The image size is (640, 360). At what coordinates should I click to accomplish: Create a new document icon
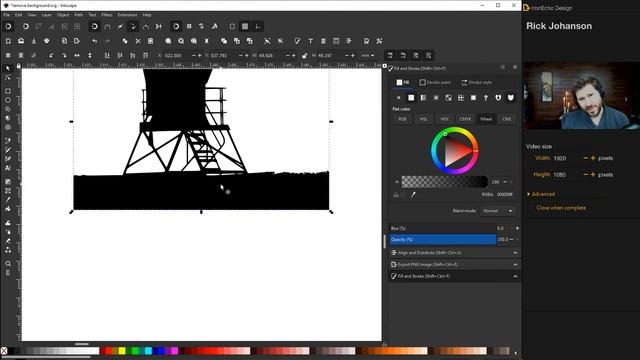coord(8,41)
